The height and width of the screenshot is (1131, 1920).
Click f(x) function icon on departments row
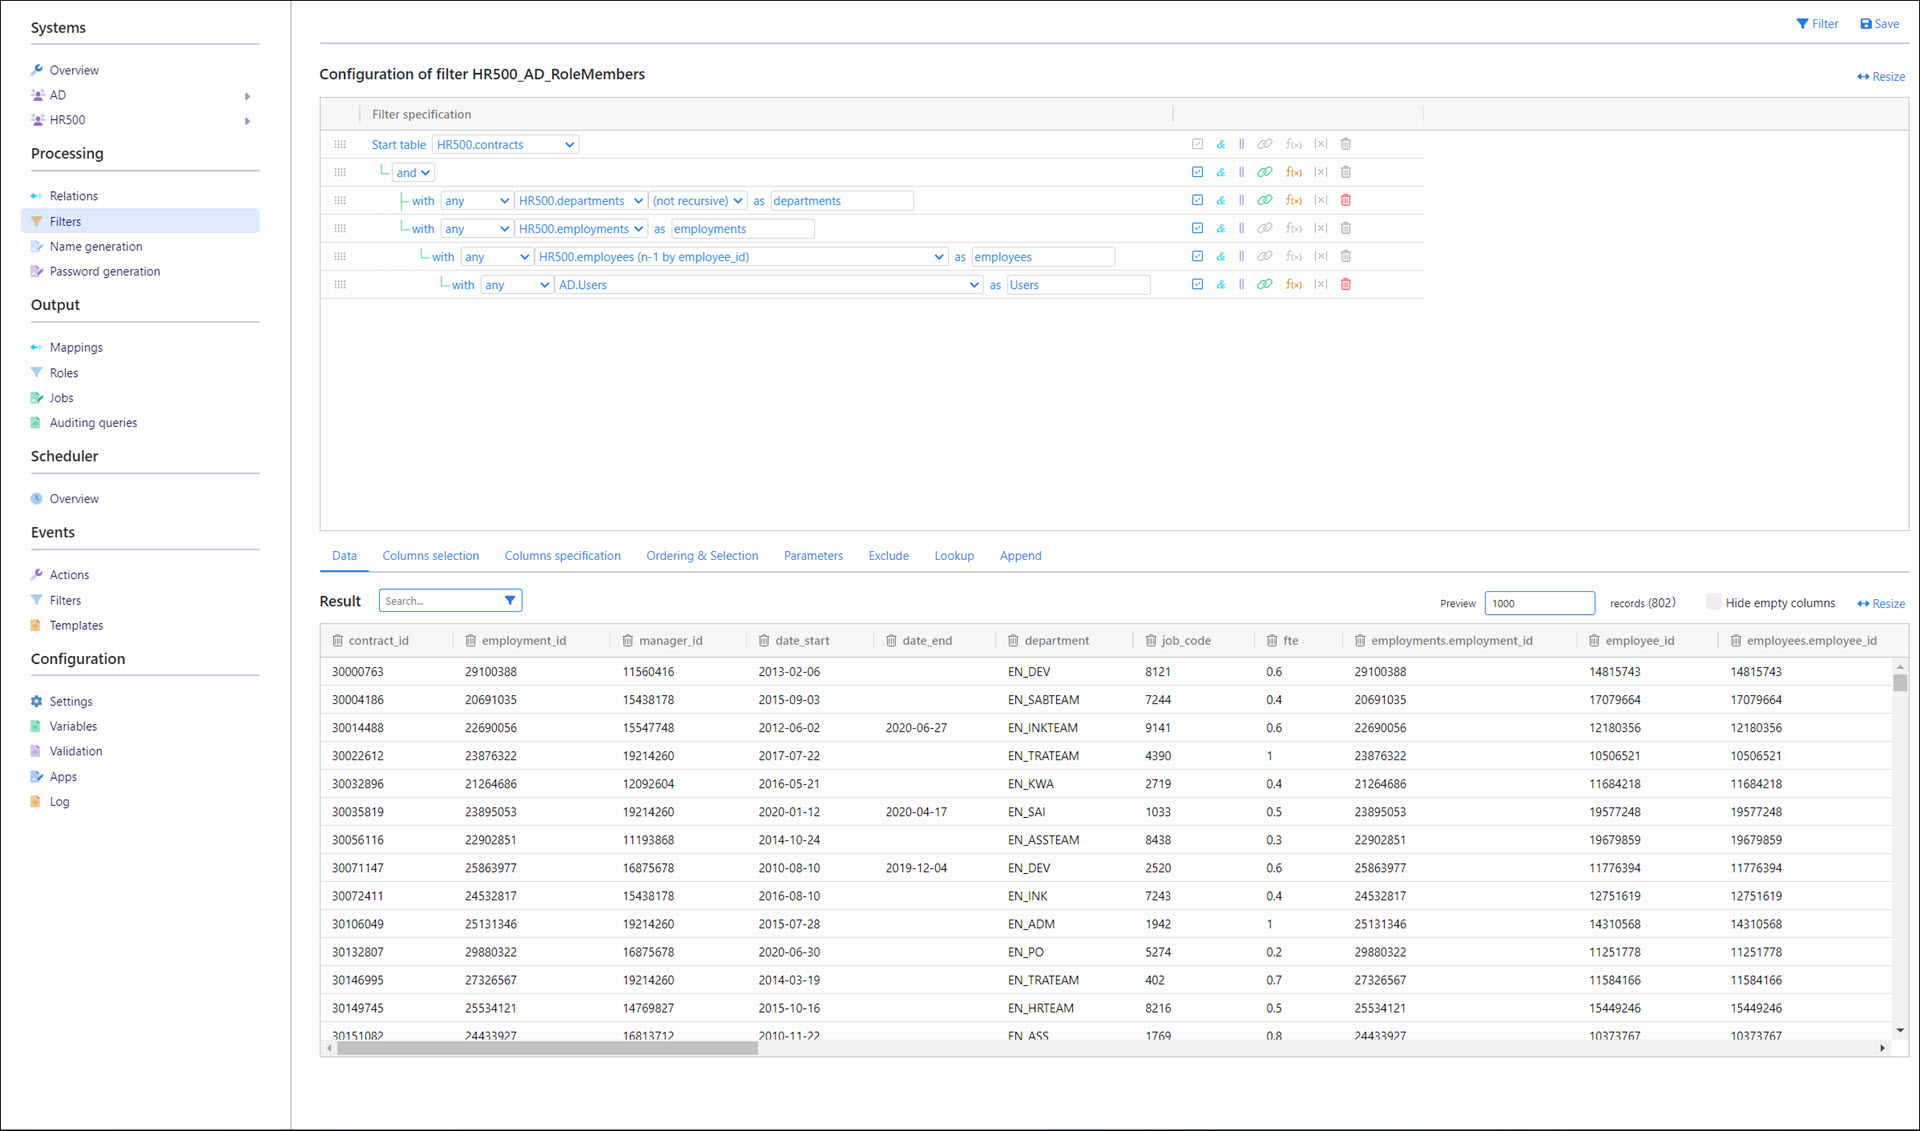point(1293,200)
